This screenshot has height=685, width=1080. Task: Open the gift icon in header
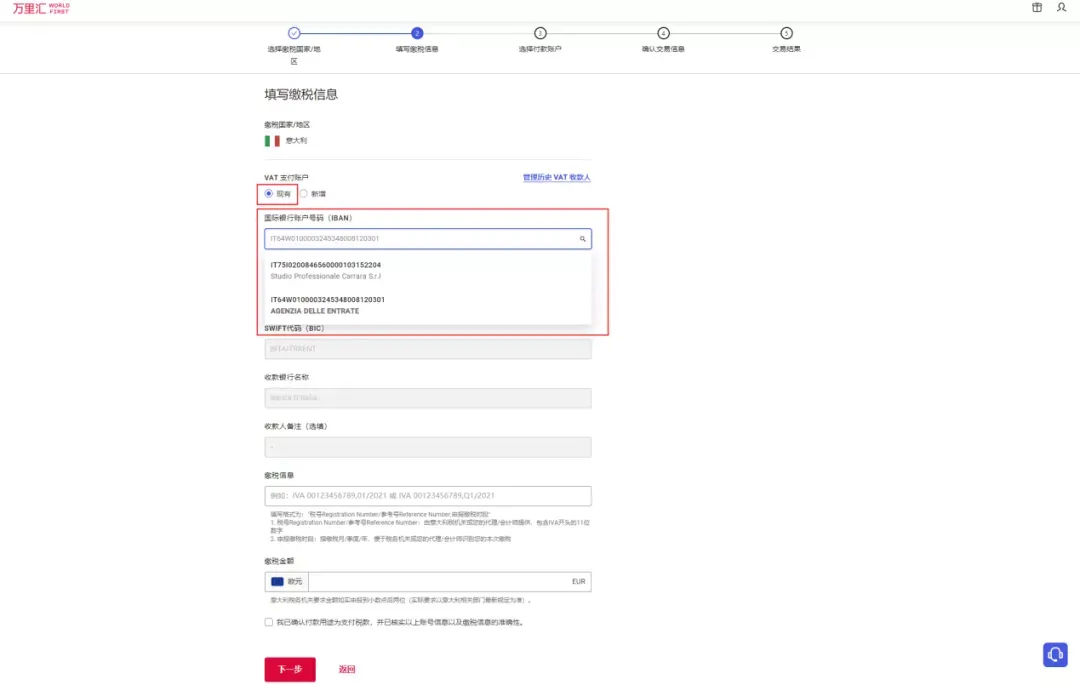[x=1037, y=8]
